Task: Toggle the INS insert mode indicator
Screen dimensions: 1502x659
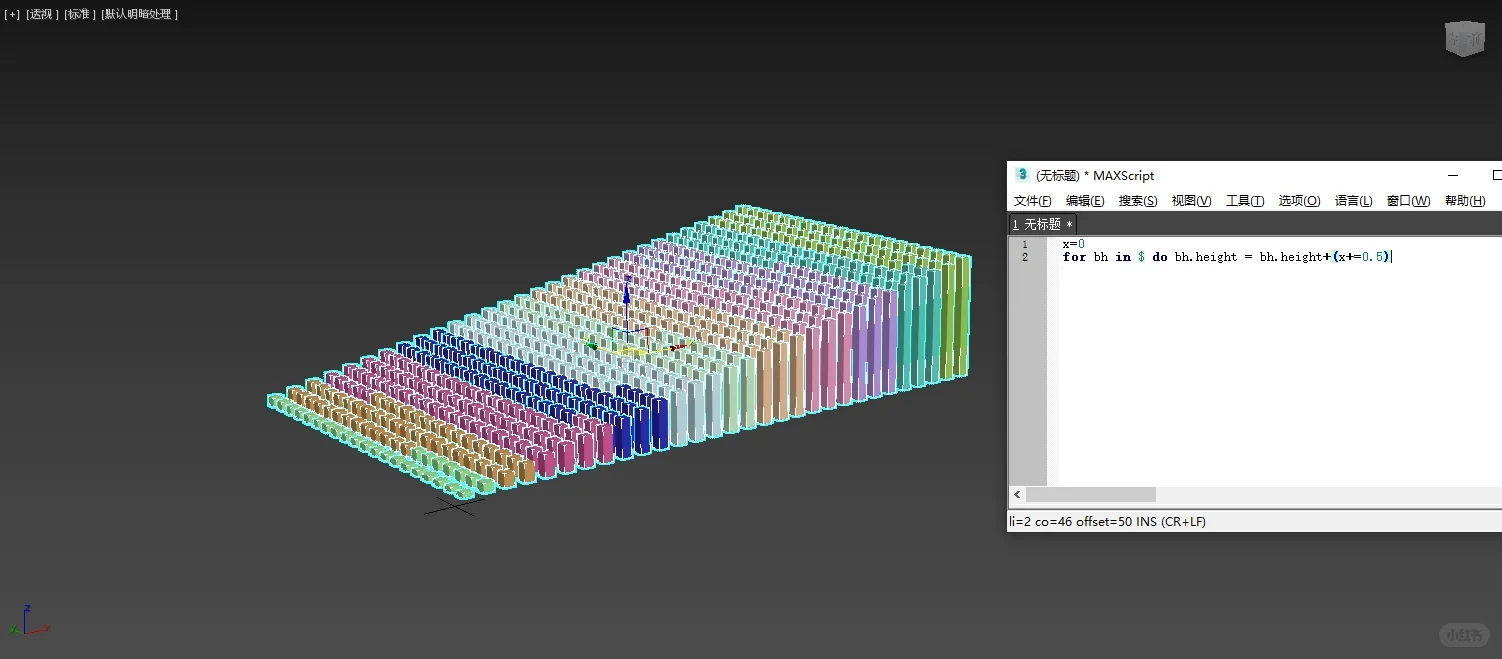Action: click(1146, 521)
